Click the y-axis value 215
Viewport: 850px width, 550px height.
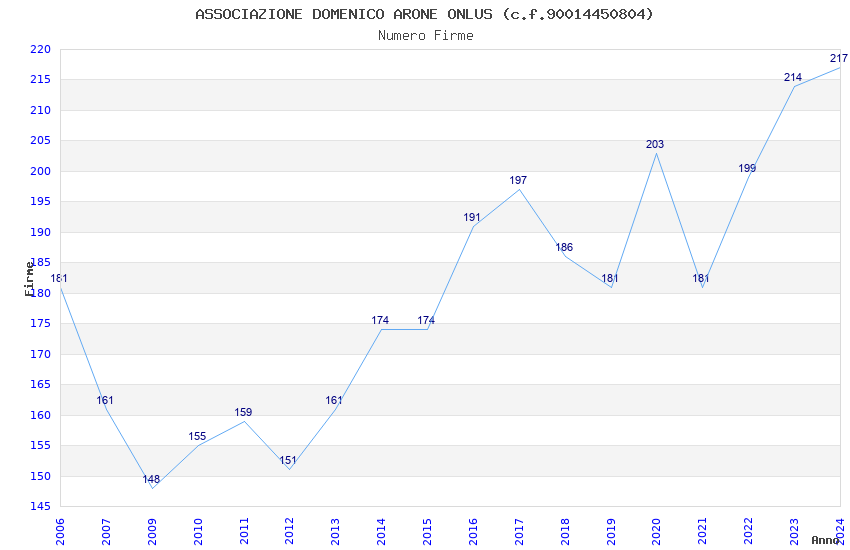tap(40, 80)
